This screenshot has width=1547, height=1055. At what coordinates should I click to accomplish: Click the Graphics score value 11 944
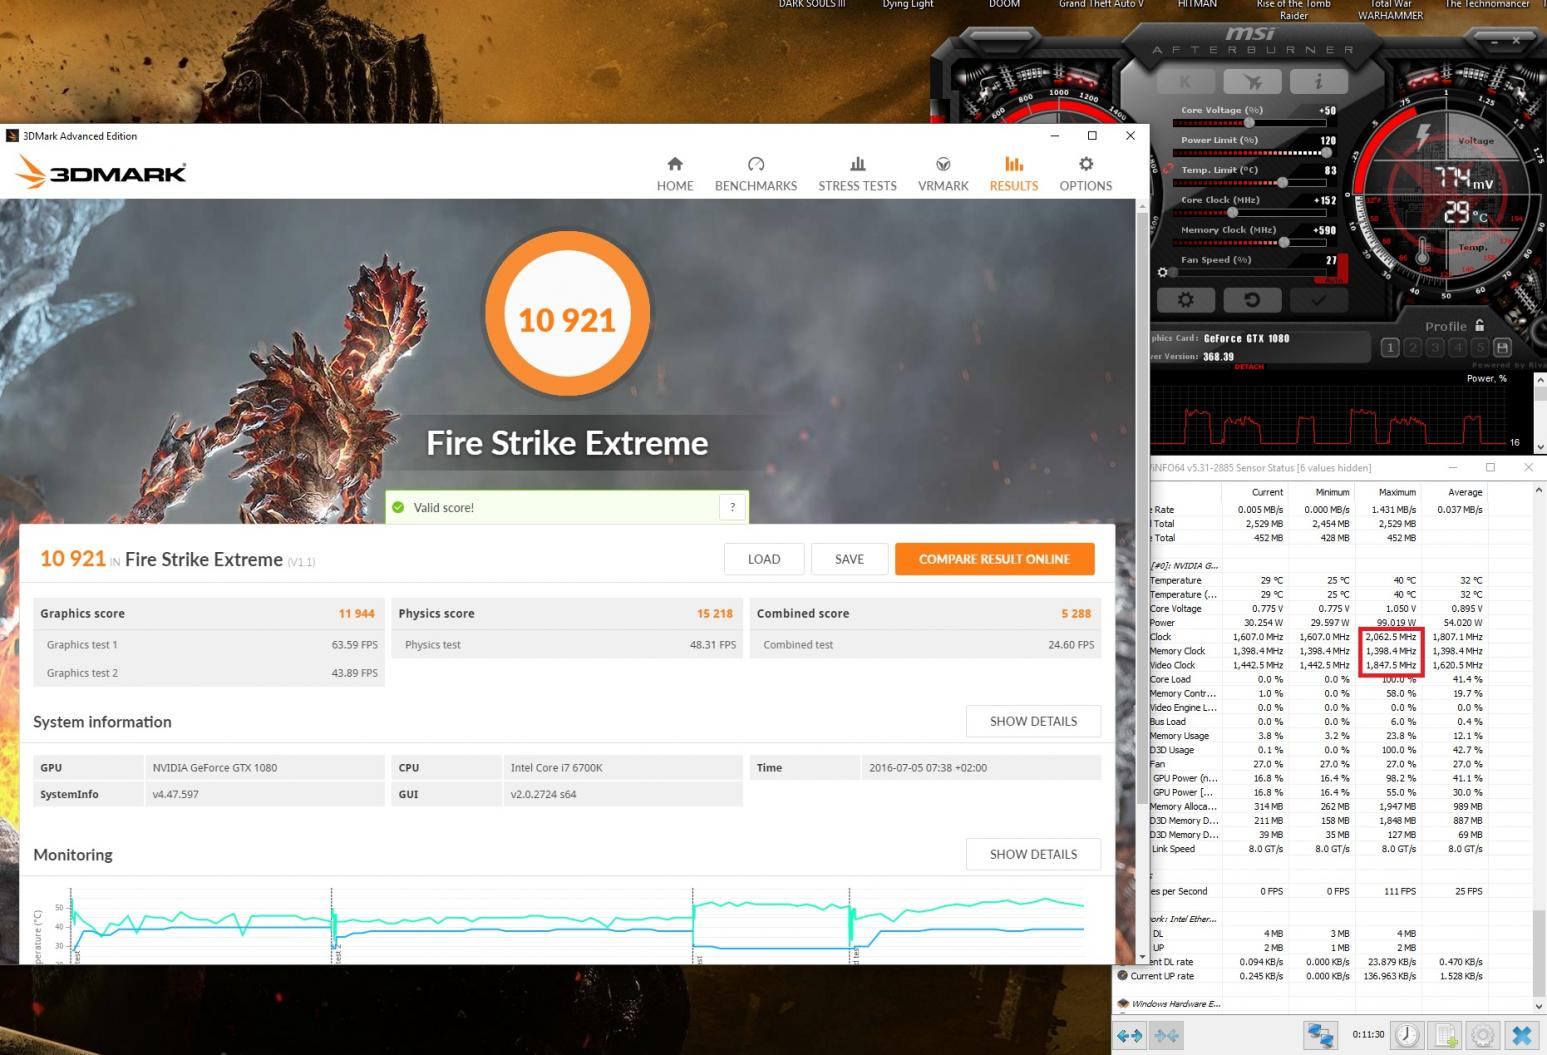(356, 613)
